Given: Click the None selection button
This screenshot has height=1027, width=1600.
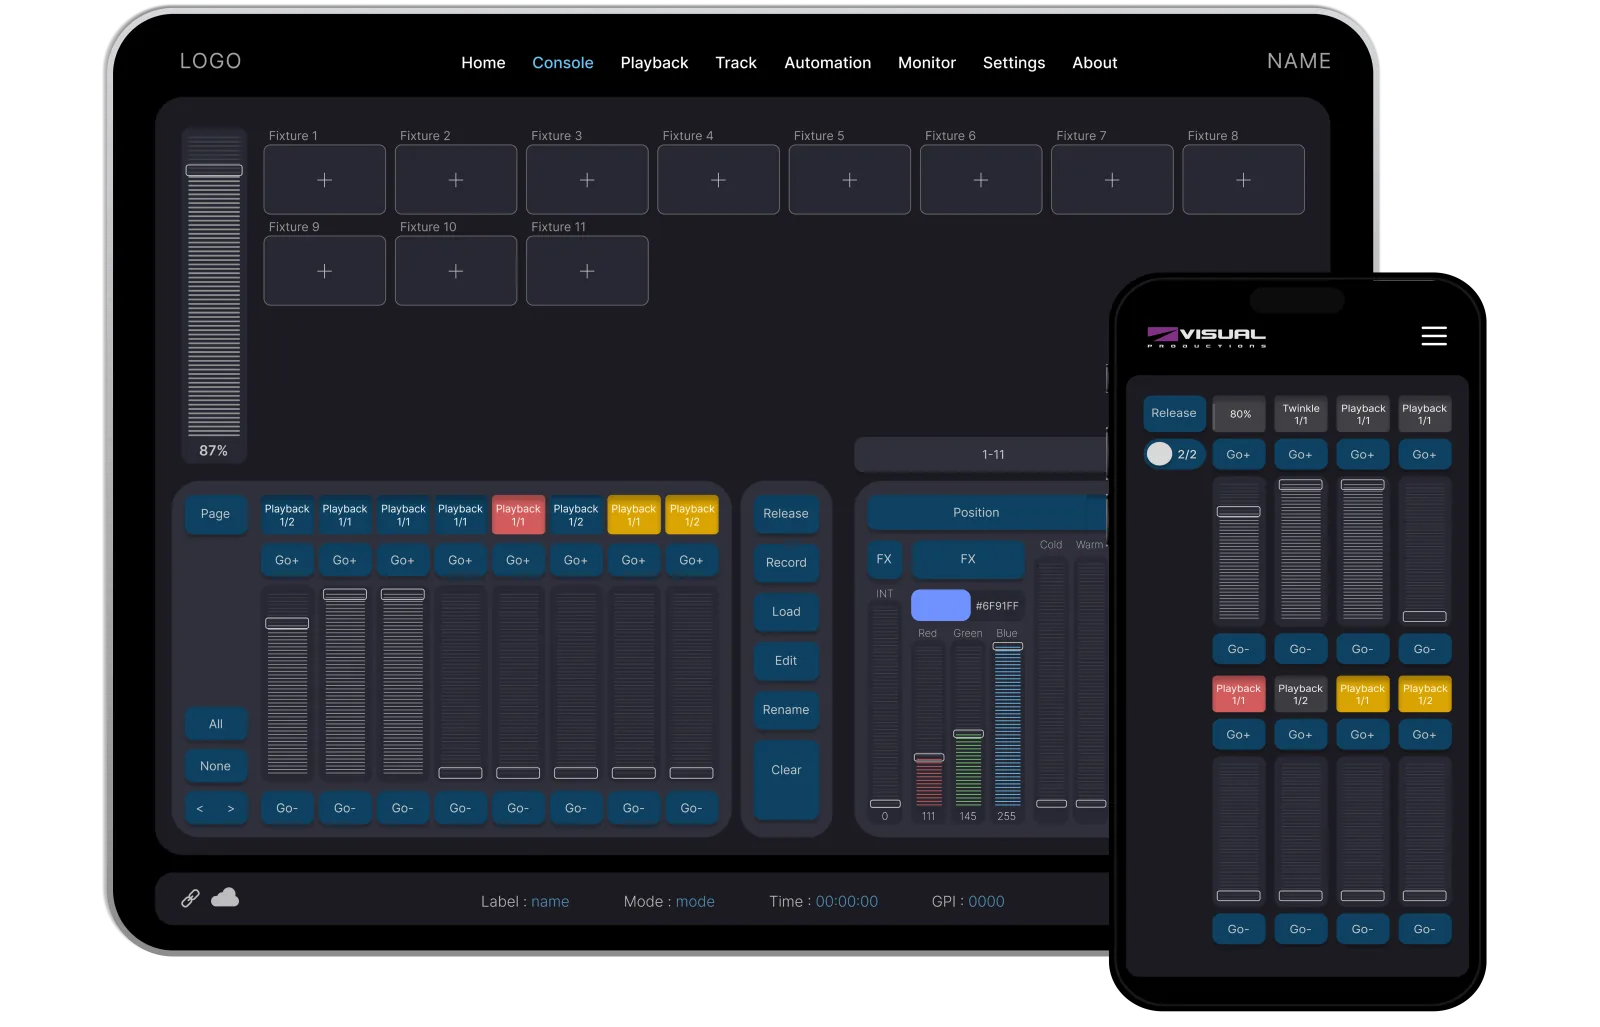Looking at the screenshot, I should click(x=215, y=766).
